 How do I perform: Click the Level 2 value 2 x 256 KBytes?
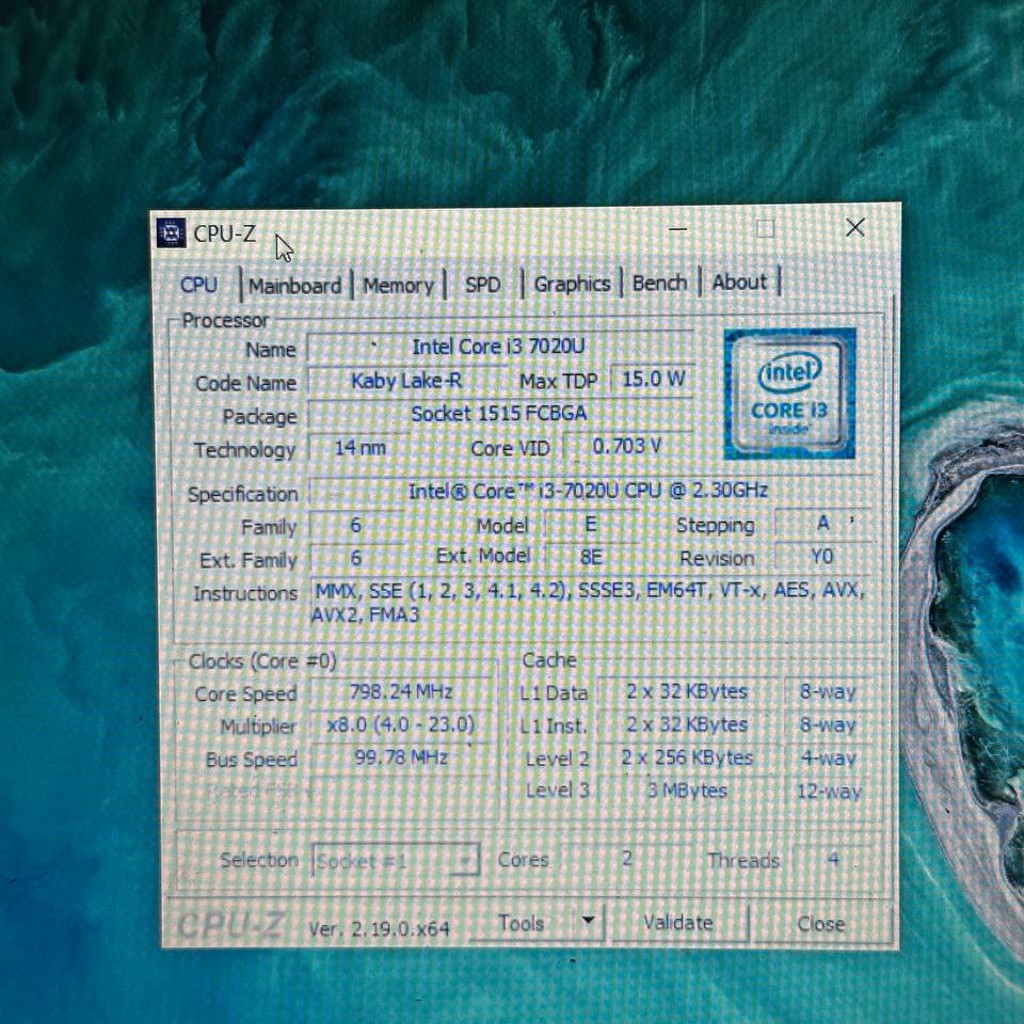[687, 758]
